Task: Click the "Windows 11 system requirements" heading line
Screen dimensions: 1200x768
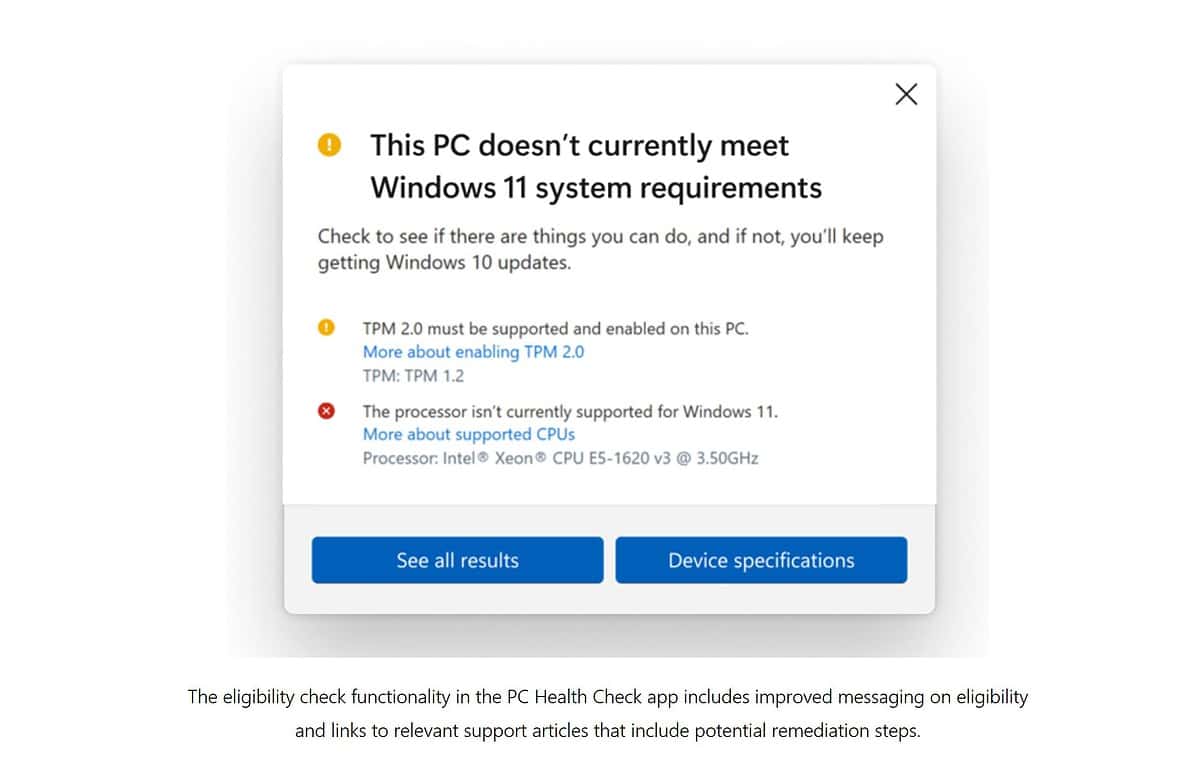Action: 595,188
